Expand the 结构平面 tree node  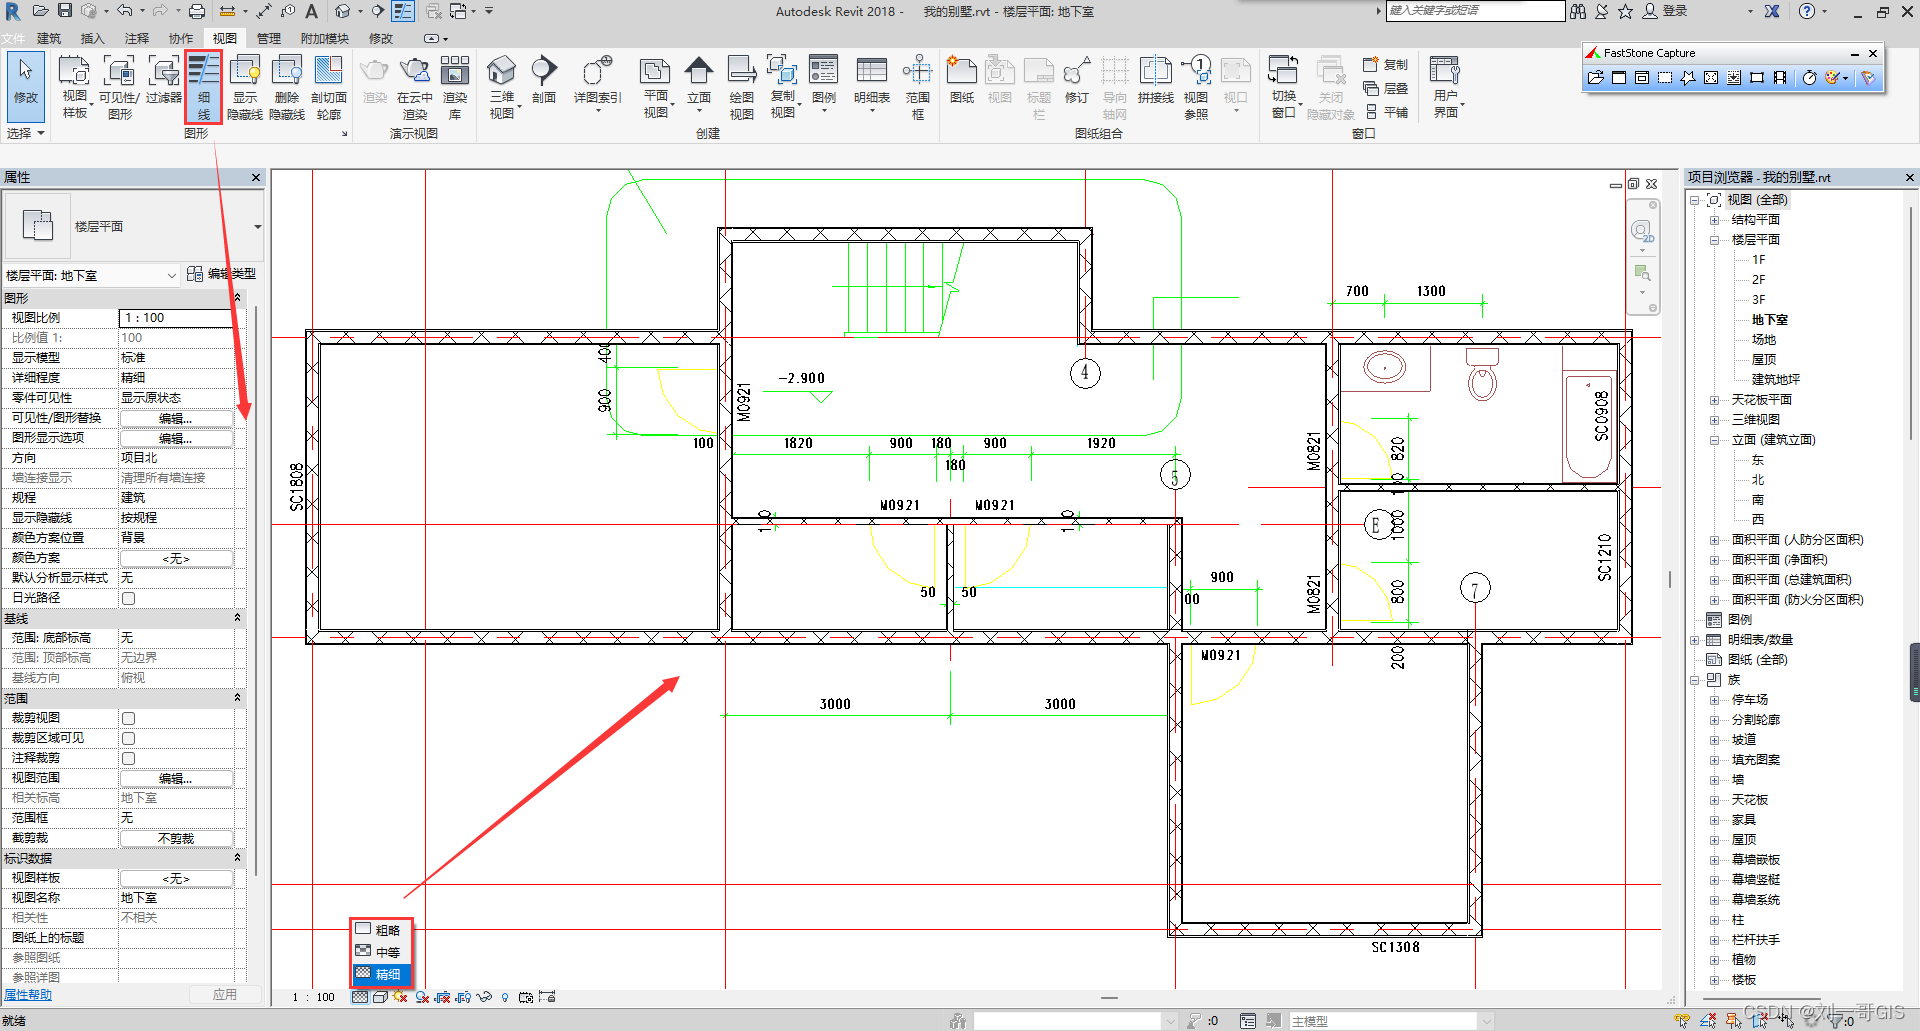[x=1714, y=220]
